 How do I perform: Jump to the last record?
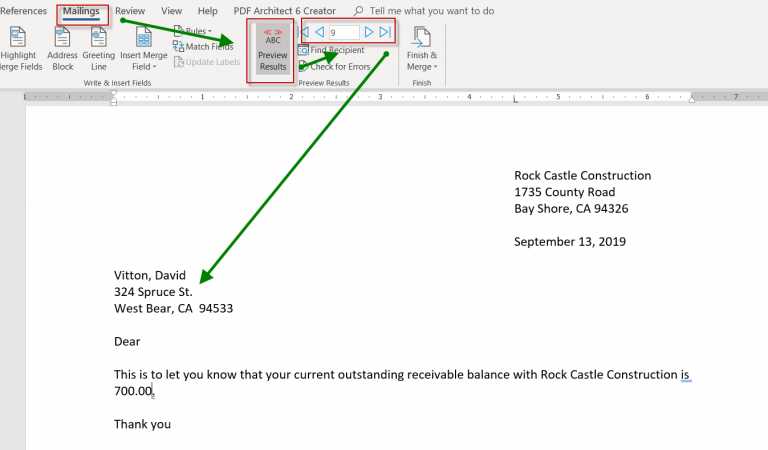385,33
